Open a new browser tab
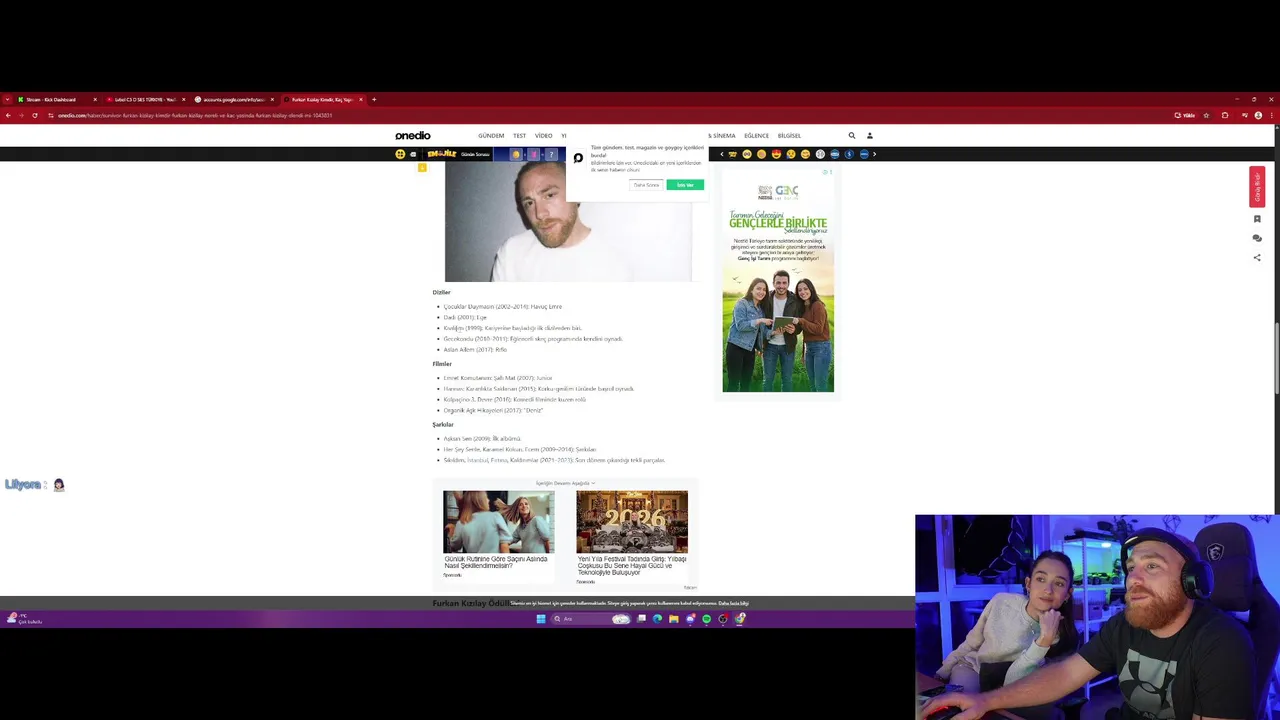 click(374, 99)
